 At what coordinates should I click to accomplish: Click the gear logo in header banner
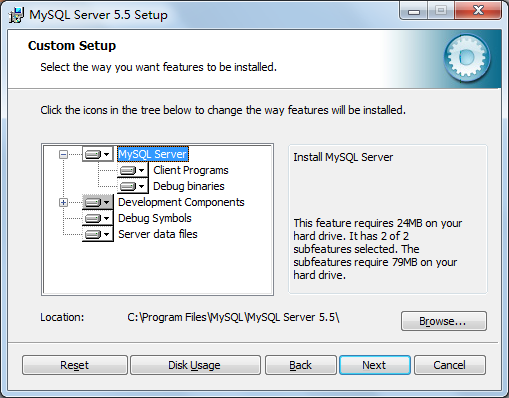click(467, 58)
